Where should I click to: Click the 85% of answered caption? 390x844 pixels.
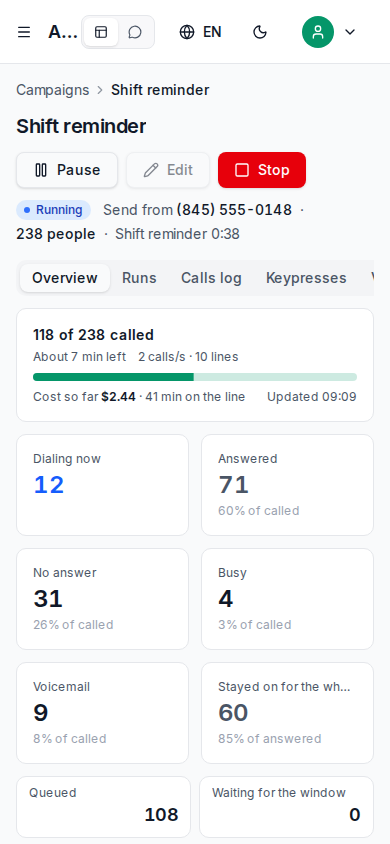[x=270, y=739]
